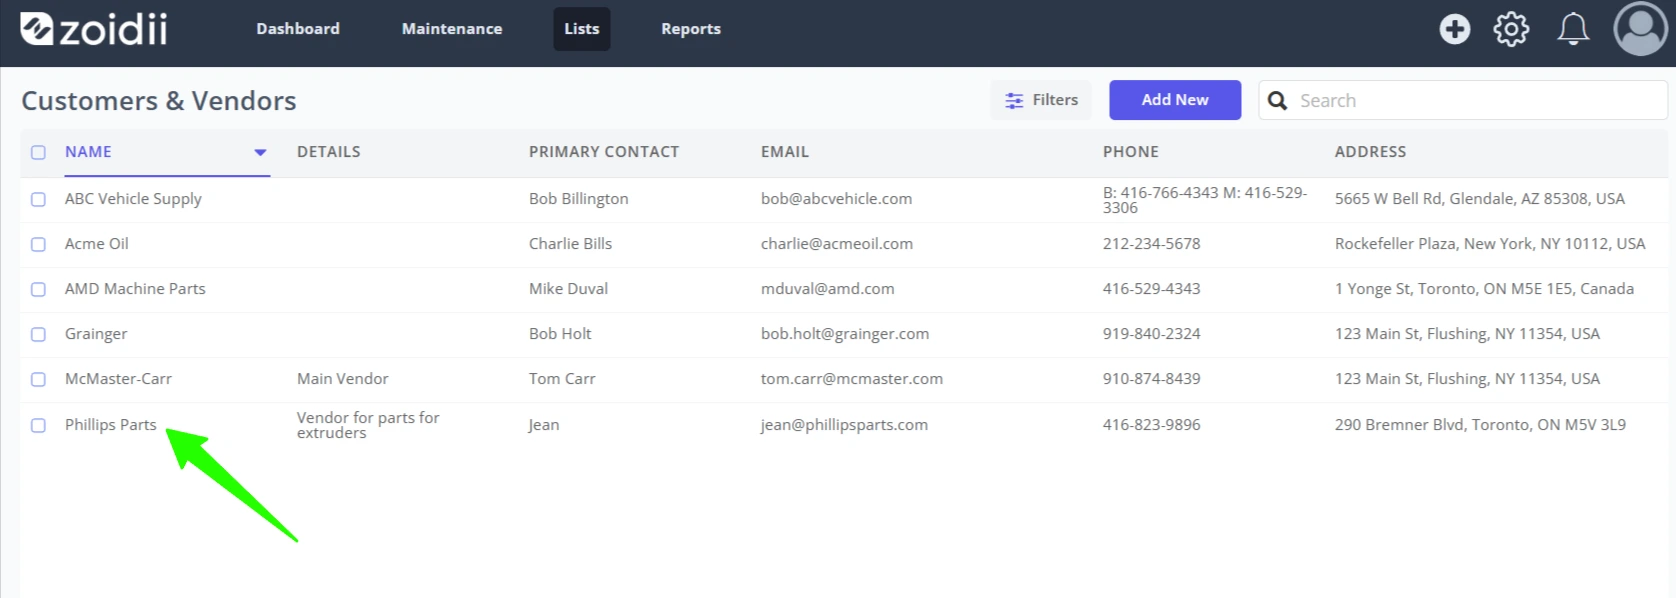Click the zoidii logo

[x=94, y=29]
